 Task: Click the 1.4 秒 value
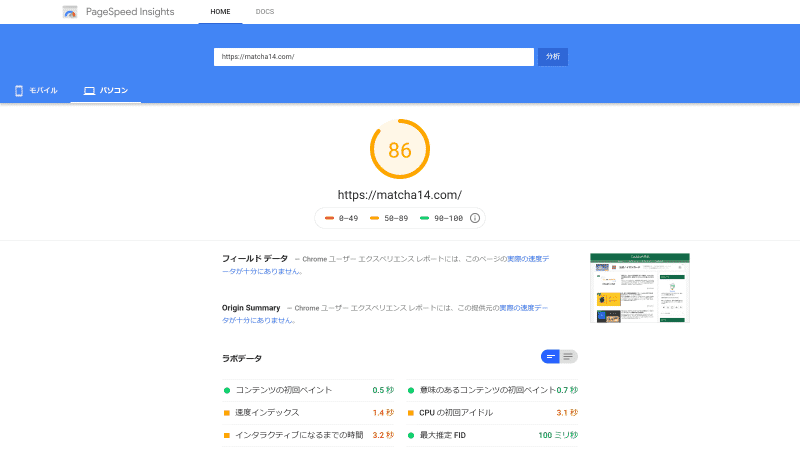tap(383, 413)
